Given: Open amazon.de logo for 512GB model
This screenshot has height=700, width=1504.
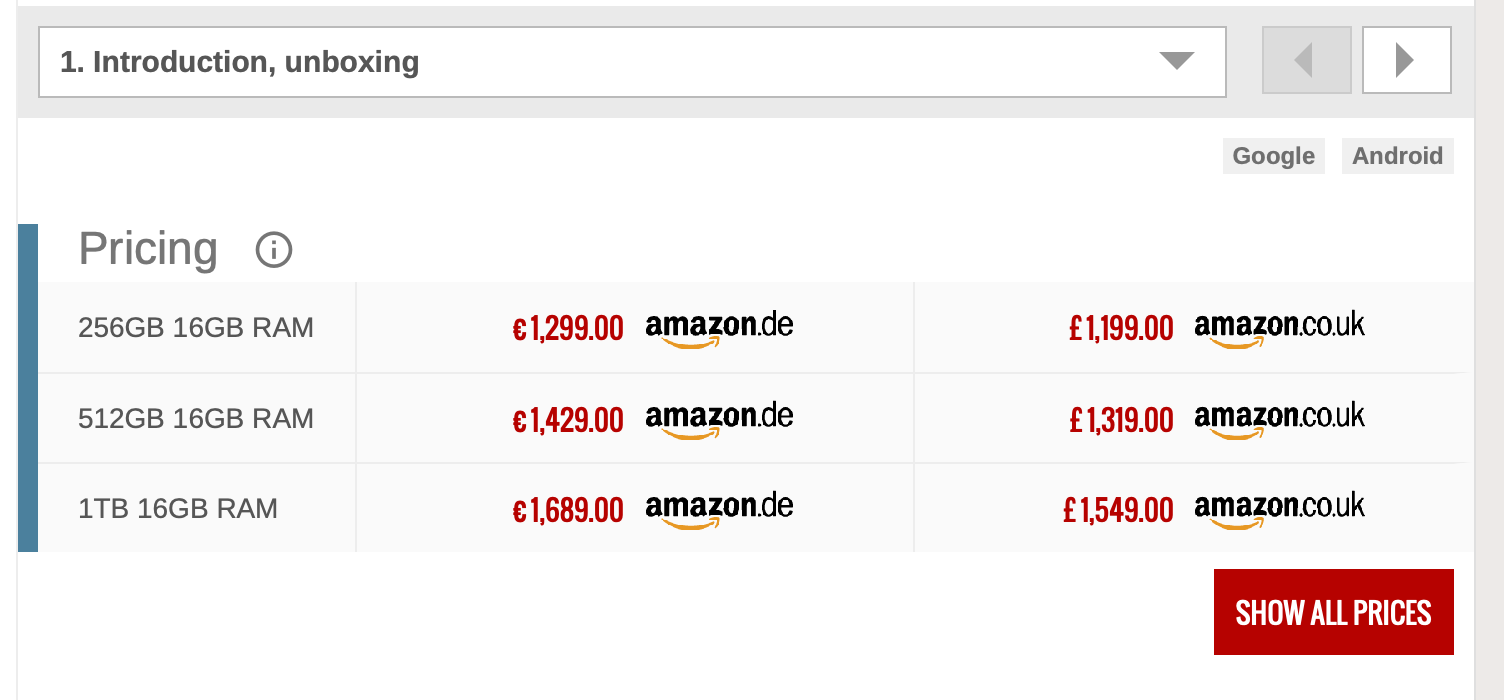Looking at the screenshot, I should click(719, 418).
